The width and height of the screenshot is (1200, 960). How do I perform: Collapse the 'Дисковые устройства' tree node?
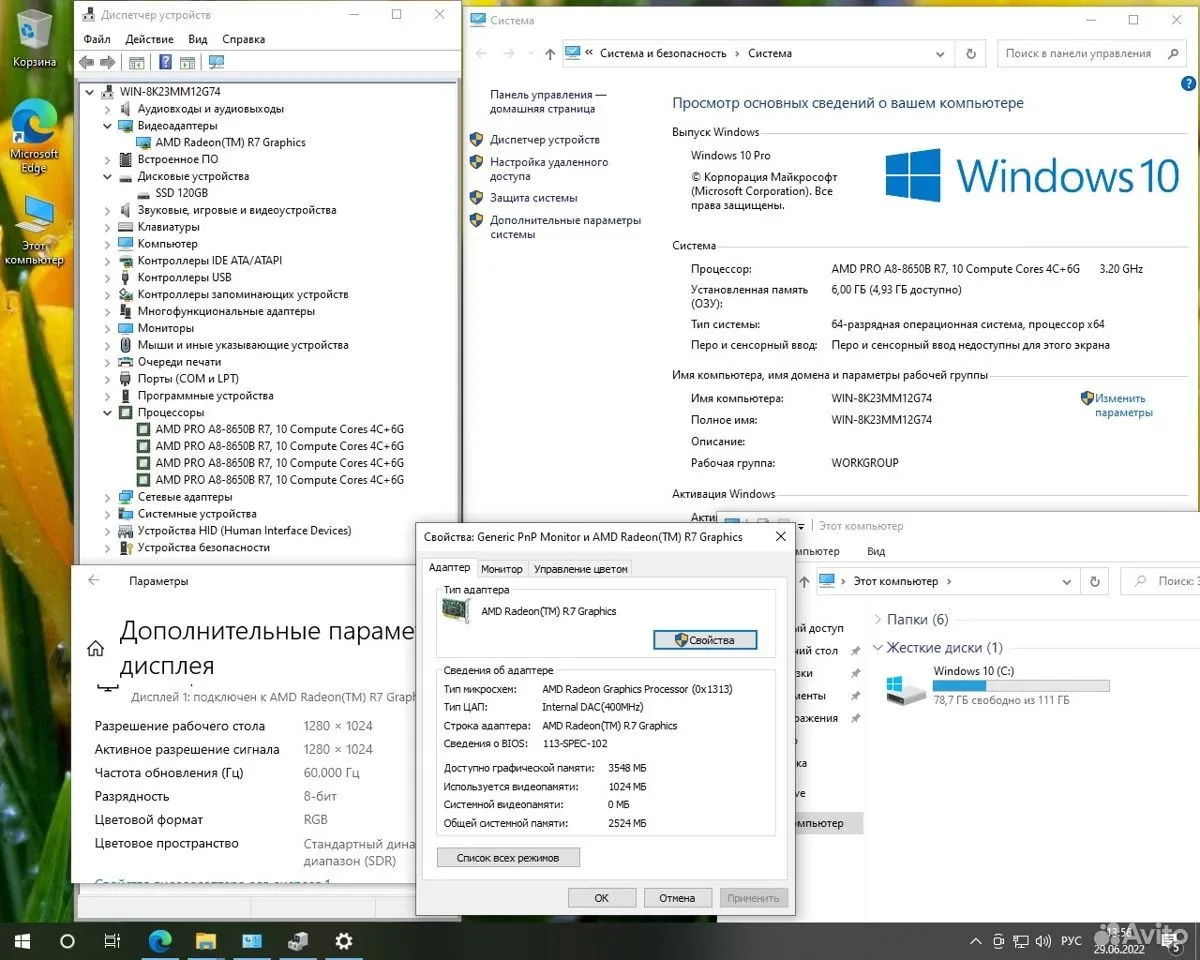108,176
